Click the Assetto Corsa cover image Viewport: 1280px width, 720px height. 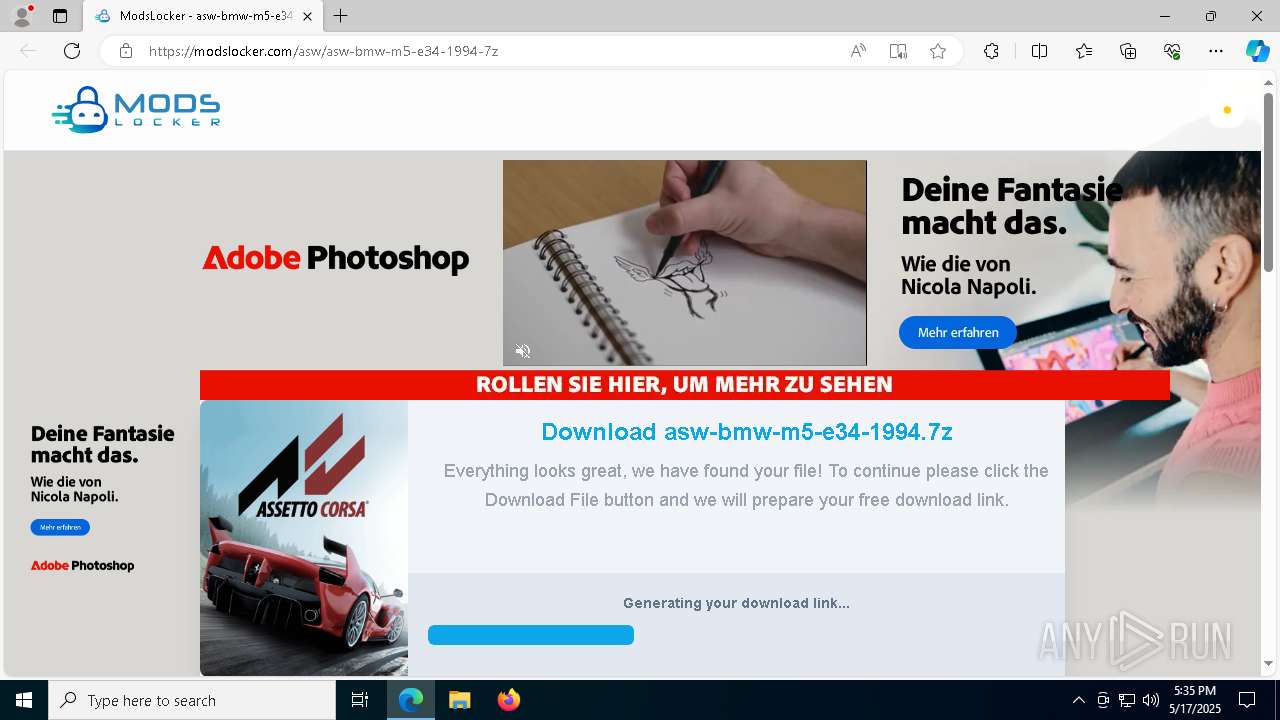[x=304, y=538]
